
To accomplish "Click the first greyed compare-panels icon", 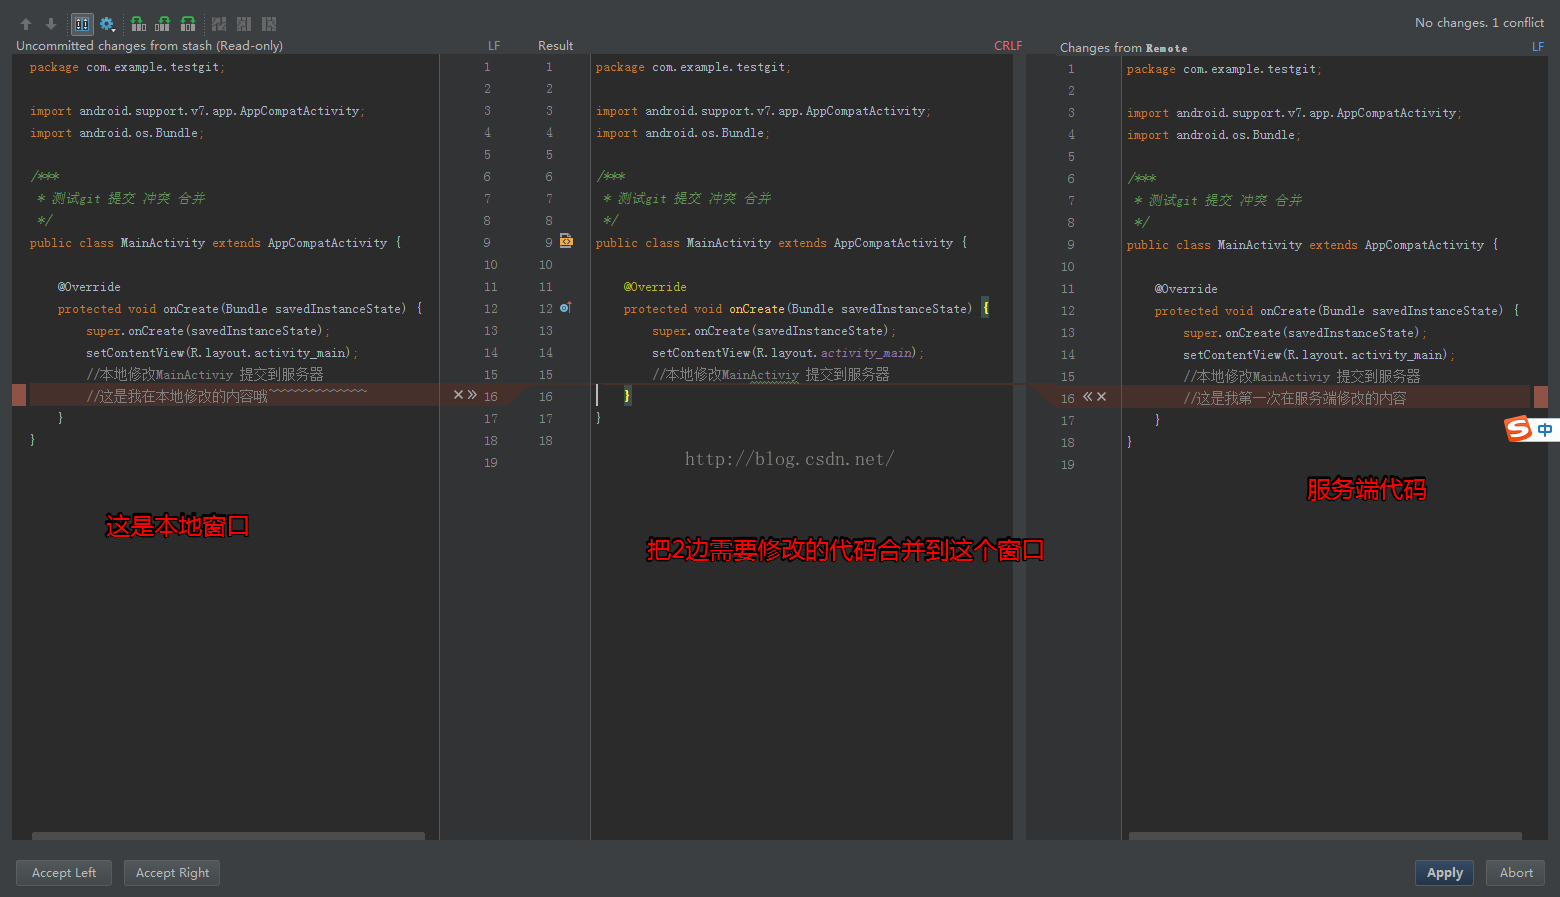I will (219, 24).
